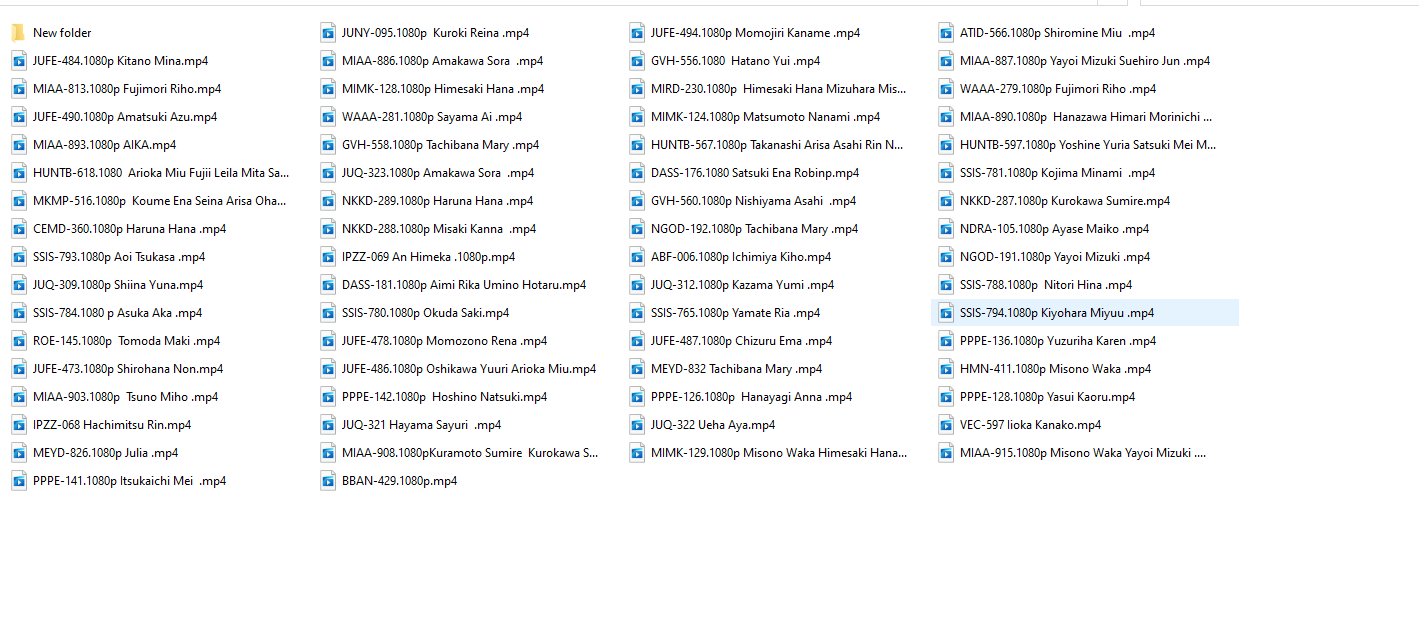1419x633 pixels.
Task: Select the NDRA-105.1080p file name
Action: click(1054, 229)
